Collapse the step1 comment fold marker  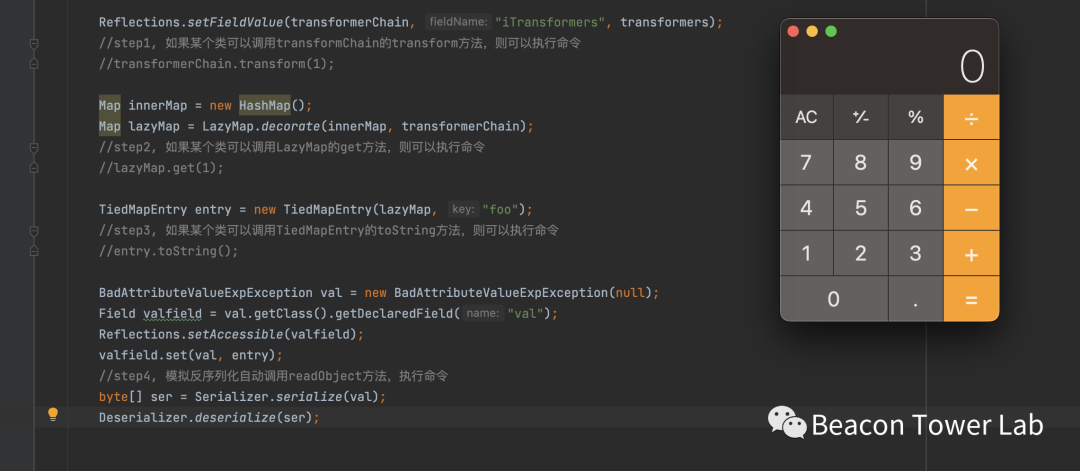click(34, 44)
